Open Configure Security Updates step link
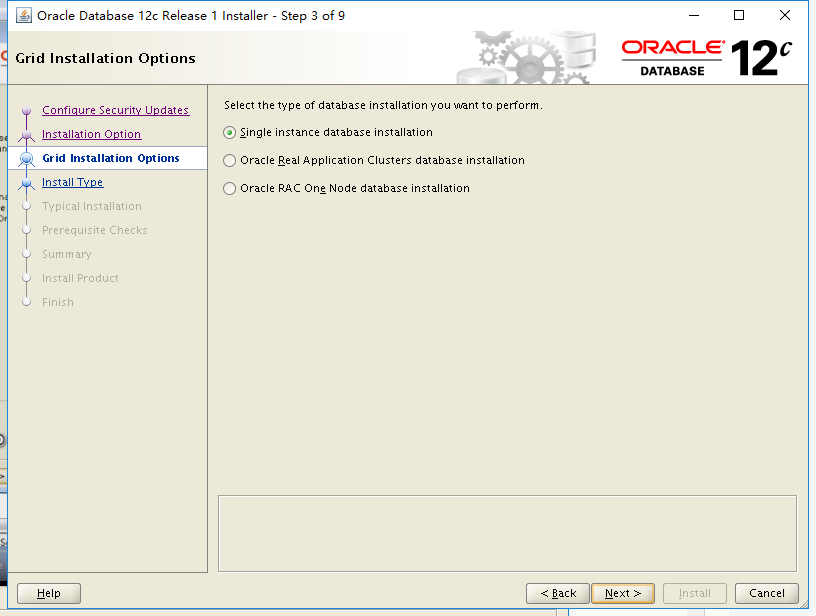This screenshot has height=616, width=816. (x=116, y=110)
